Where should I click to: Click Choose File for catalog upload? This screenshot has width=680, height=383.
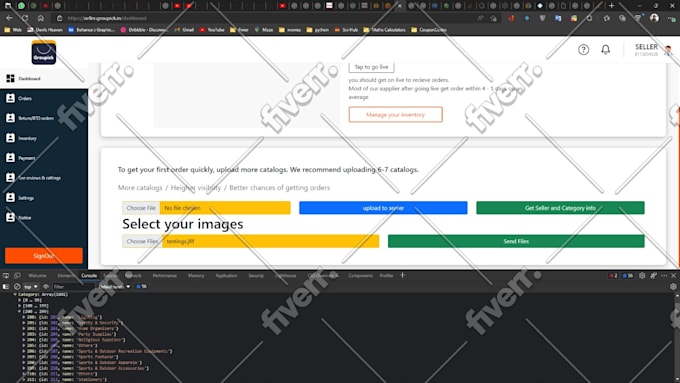coord(141,208)
